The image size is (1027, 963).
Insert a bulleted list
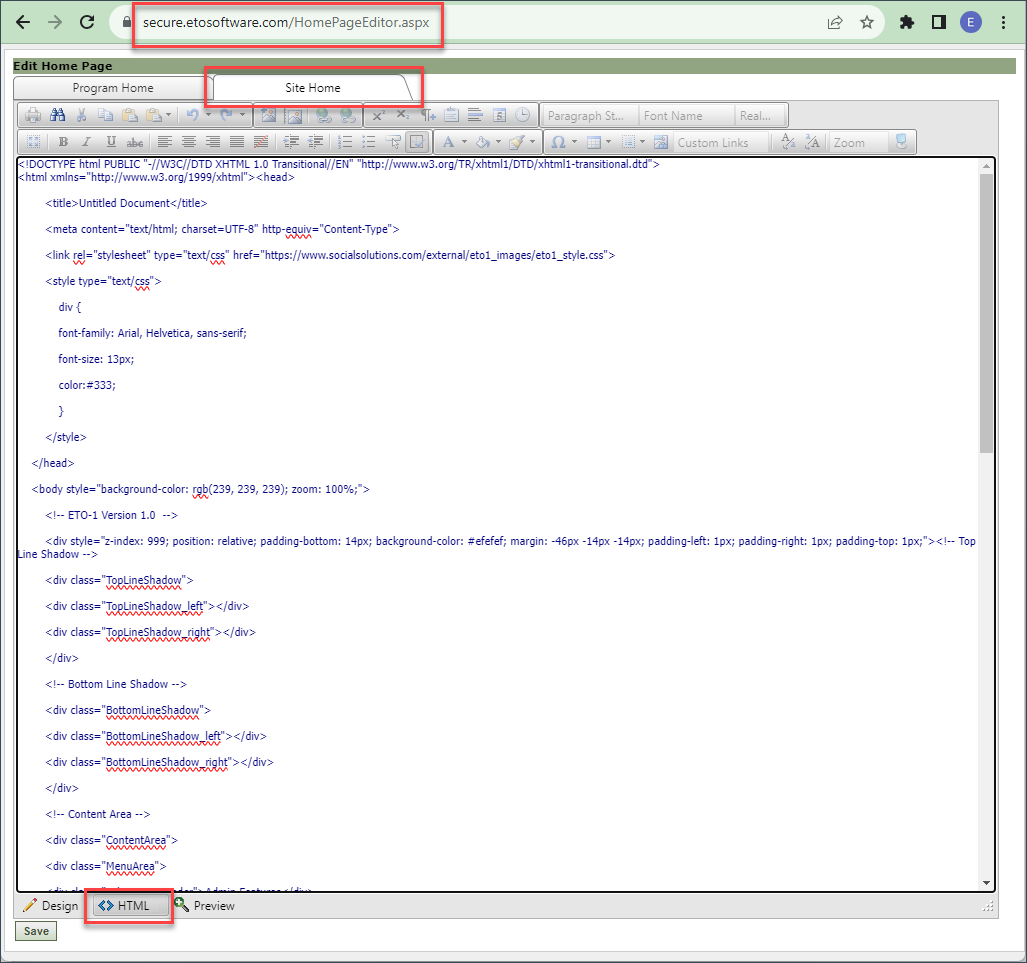click(369, 142)
